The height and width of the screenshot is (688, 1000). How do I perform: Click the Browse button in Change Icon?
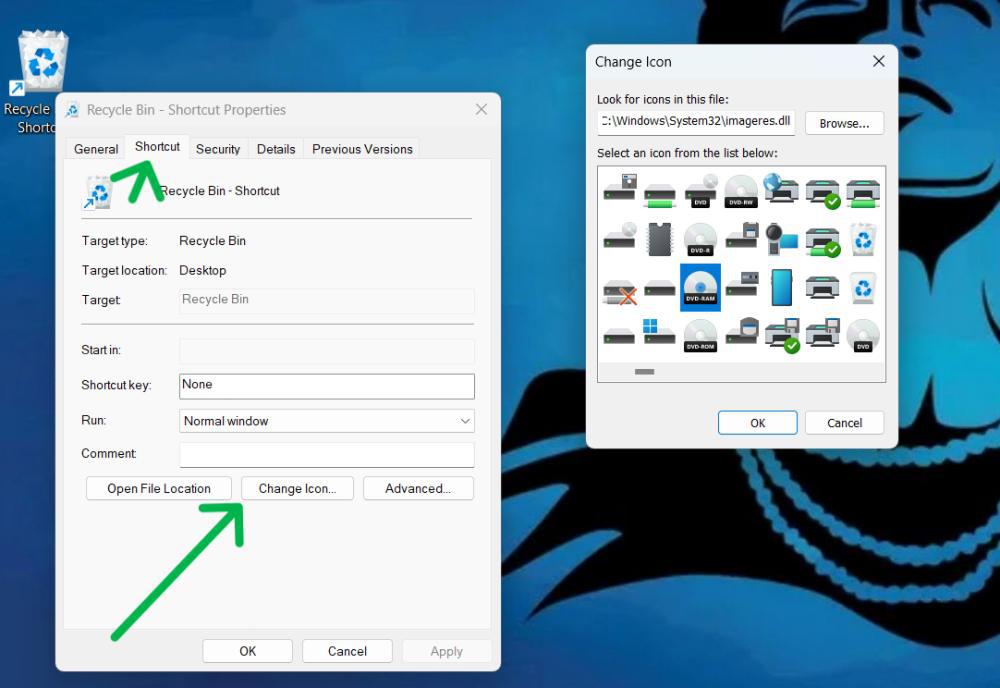click(x=846, y=123)
